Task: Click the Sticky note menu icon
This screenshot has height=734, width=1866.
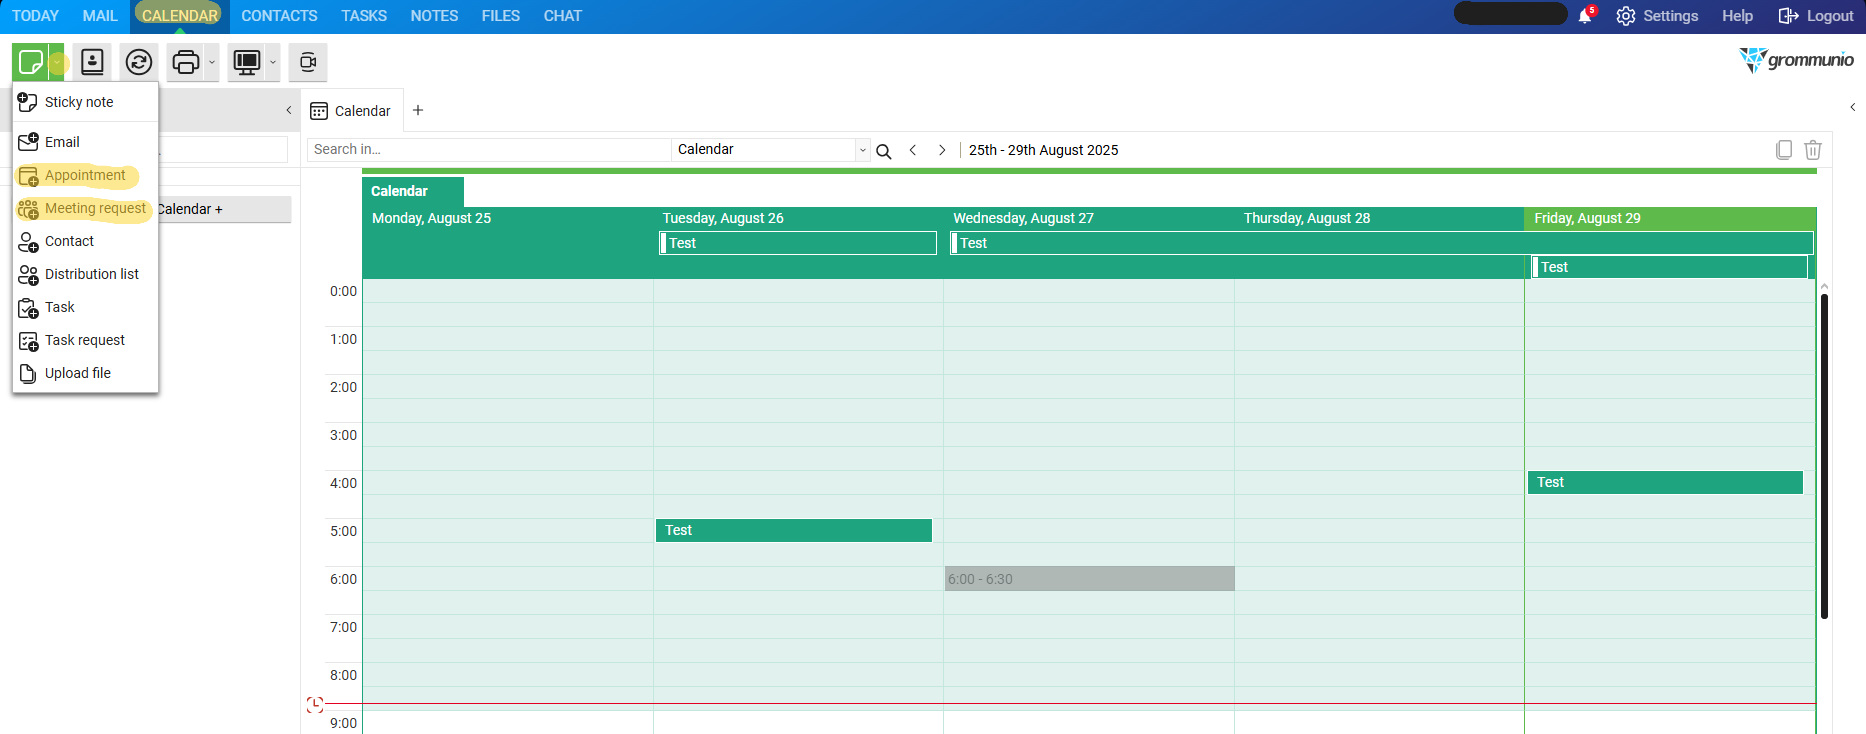Action: tap(28, 102)
